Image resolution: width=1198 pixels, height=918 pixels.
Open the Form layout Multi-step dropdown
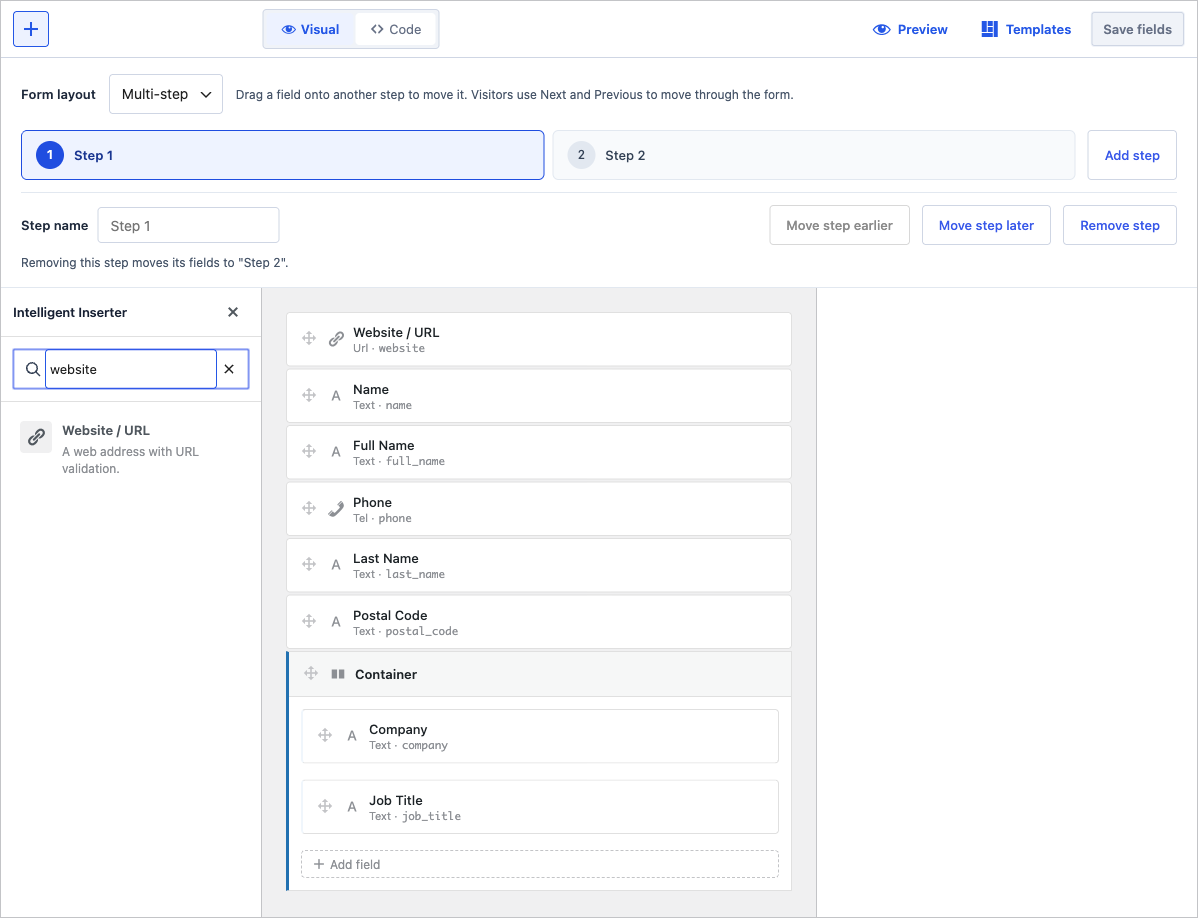coord(166,94)
